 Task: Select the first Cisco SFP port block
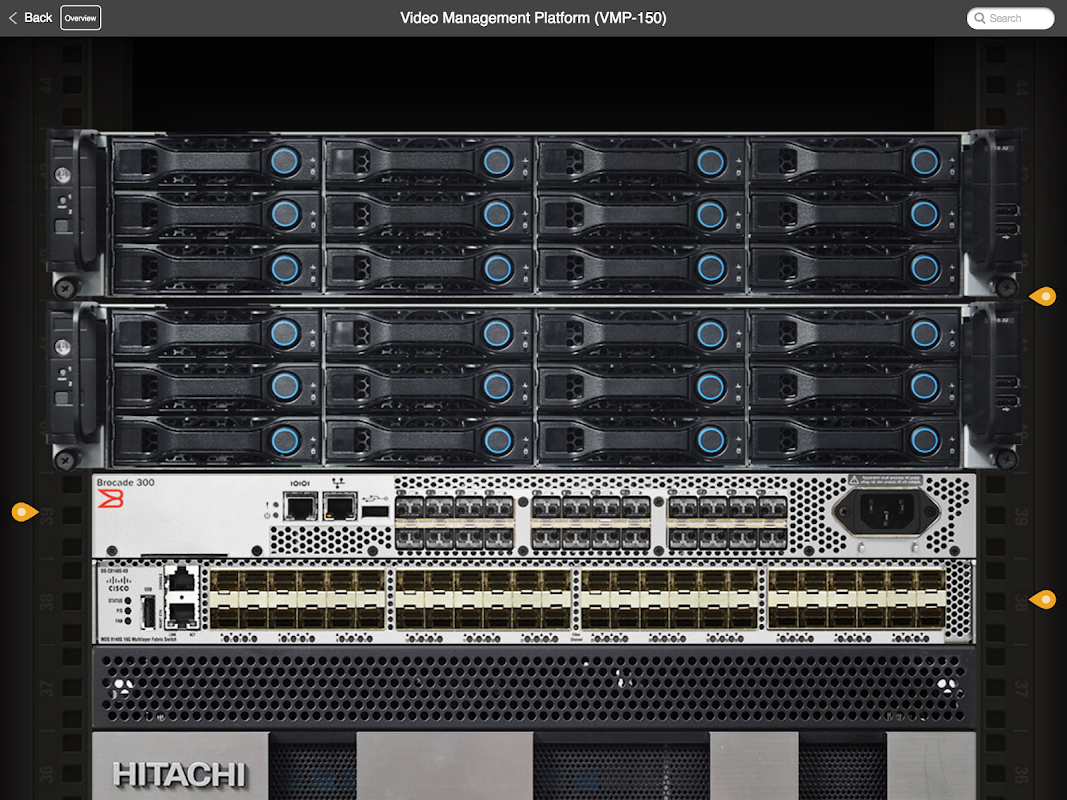click(297, 599)
